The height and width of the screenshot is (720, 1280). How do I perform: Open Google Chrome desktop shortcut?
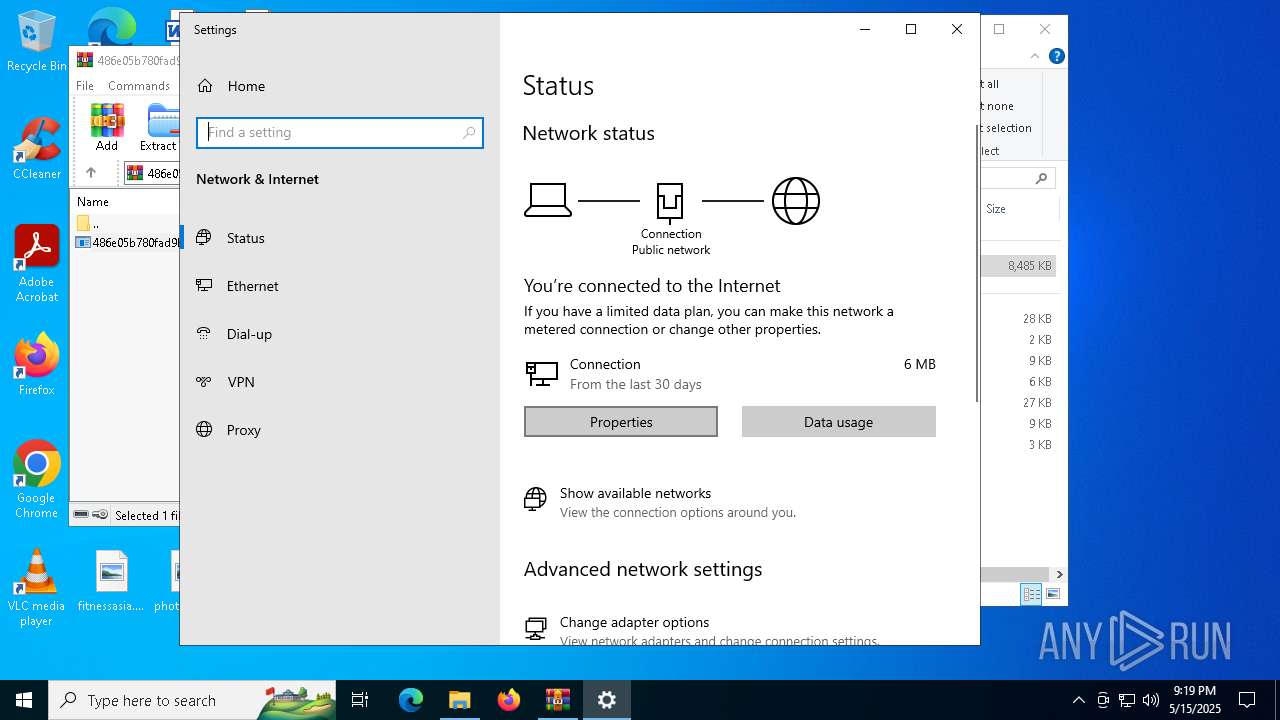coord(37,480)
